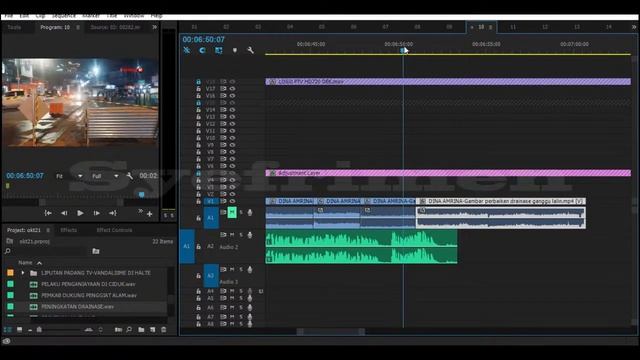Screen dimensions: 640x360
Task: Expand the LIPUTAN PADANG TV bin
Action: [x=23, y=273]
